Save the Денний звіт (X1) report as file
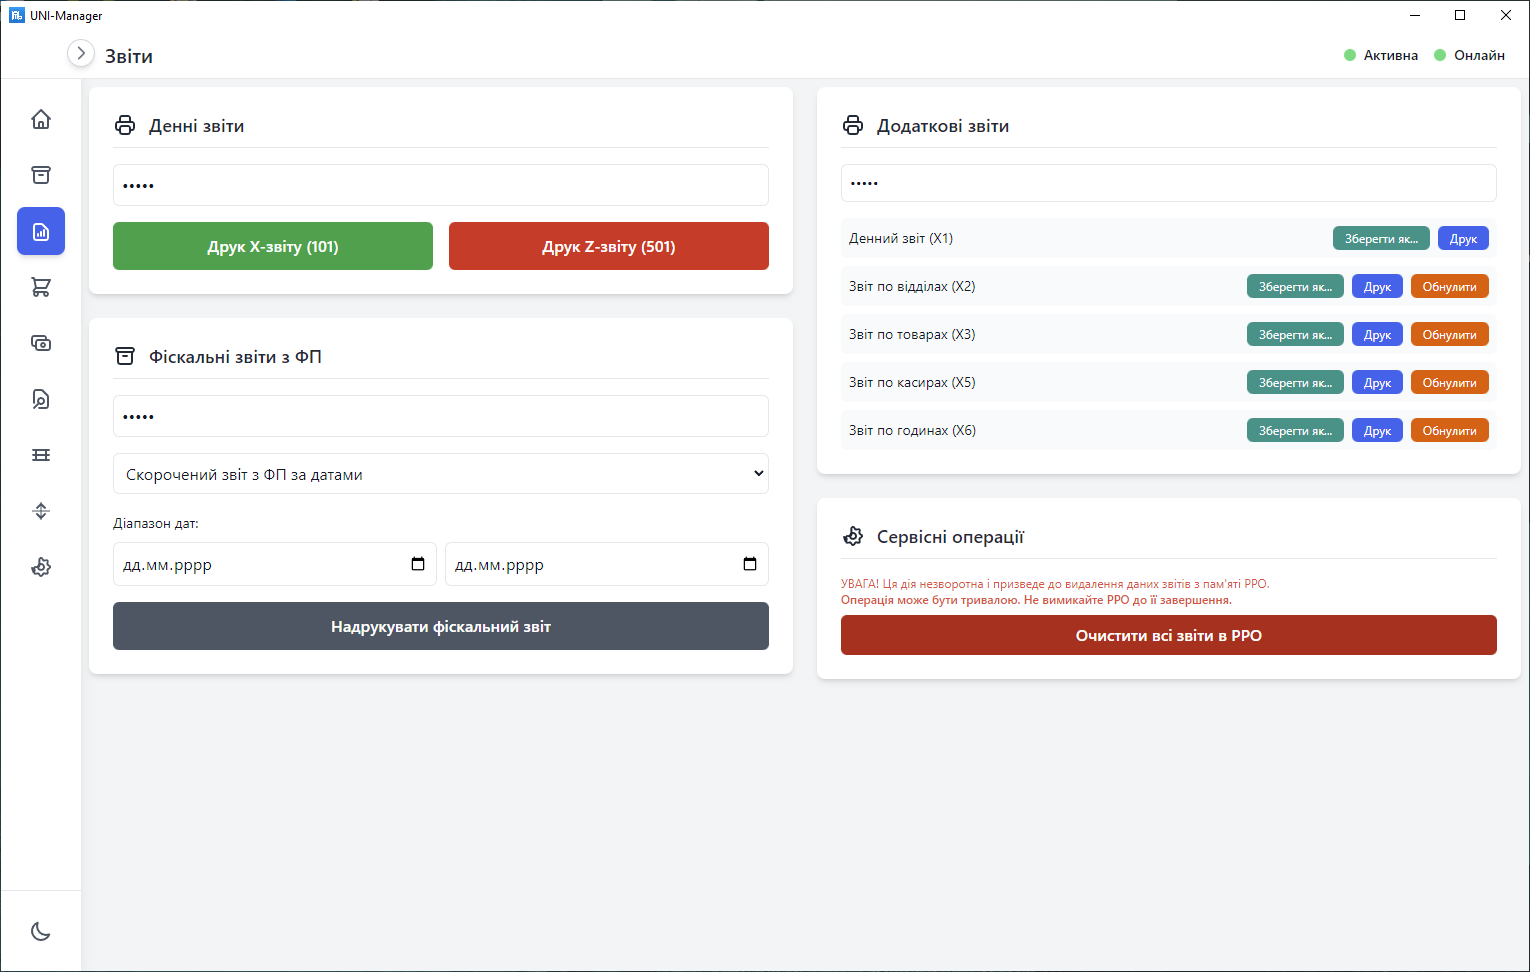Viewport: 1530px width, 972px height. 1381,238
